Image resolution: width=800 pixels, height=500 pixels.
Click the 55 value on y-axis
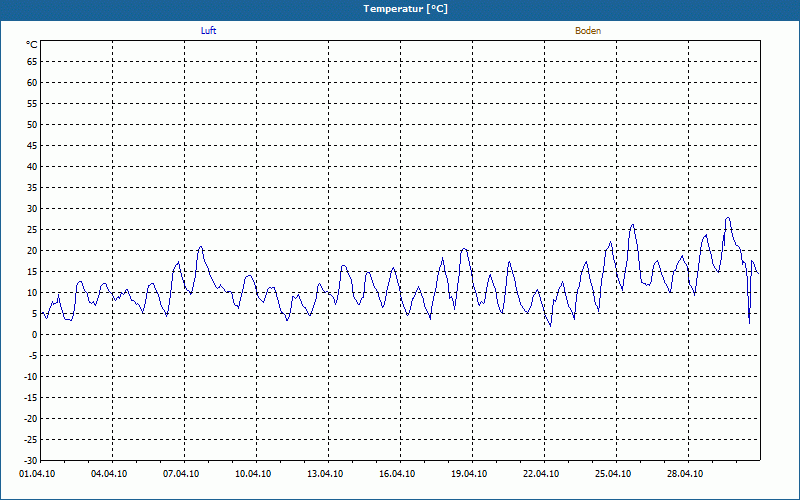tap(32, 104)
